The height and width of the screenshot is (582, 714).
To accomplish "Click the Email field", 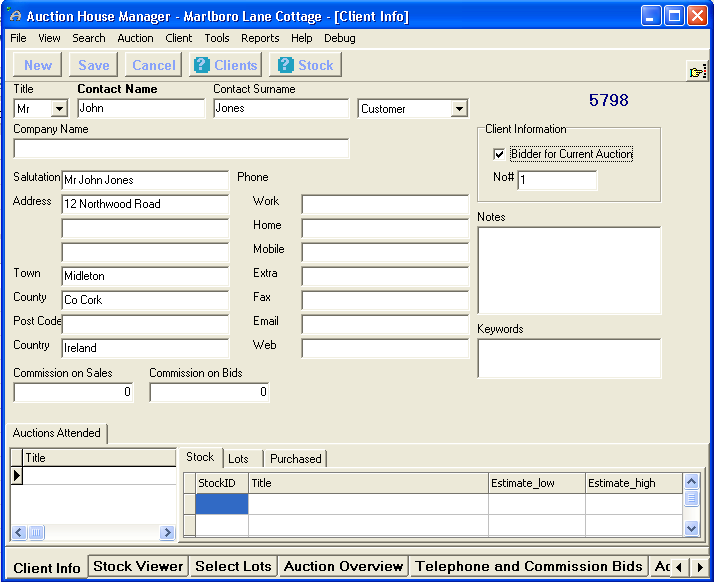I will (x=385, y=324).
